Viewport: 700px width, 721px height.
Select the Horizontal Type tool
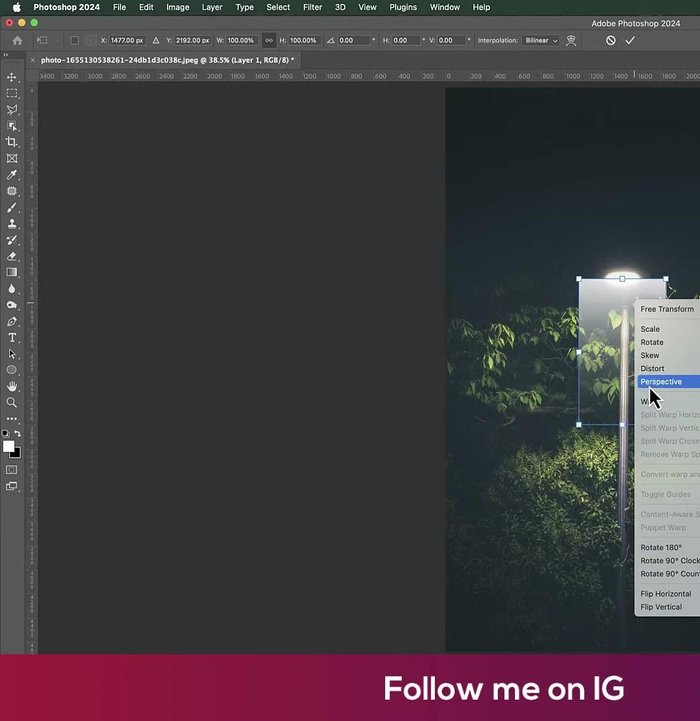coord(12,338)
